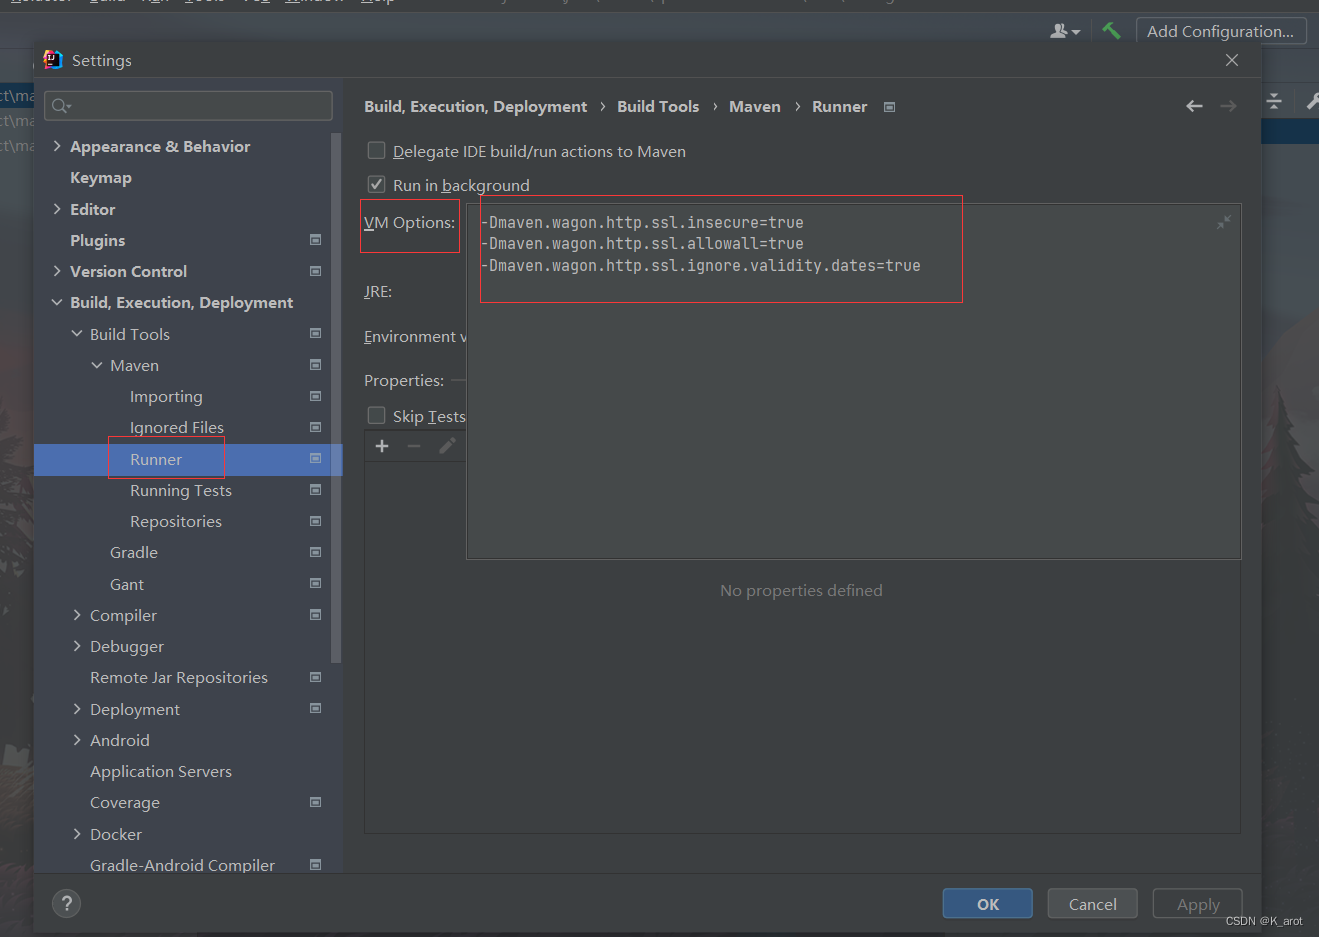Screen dimensions: 1319x937
Task: Click inside the VM Options text area
Action: coord(854,382)
